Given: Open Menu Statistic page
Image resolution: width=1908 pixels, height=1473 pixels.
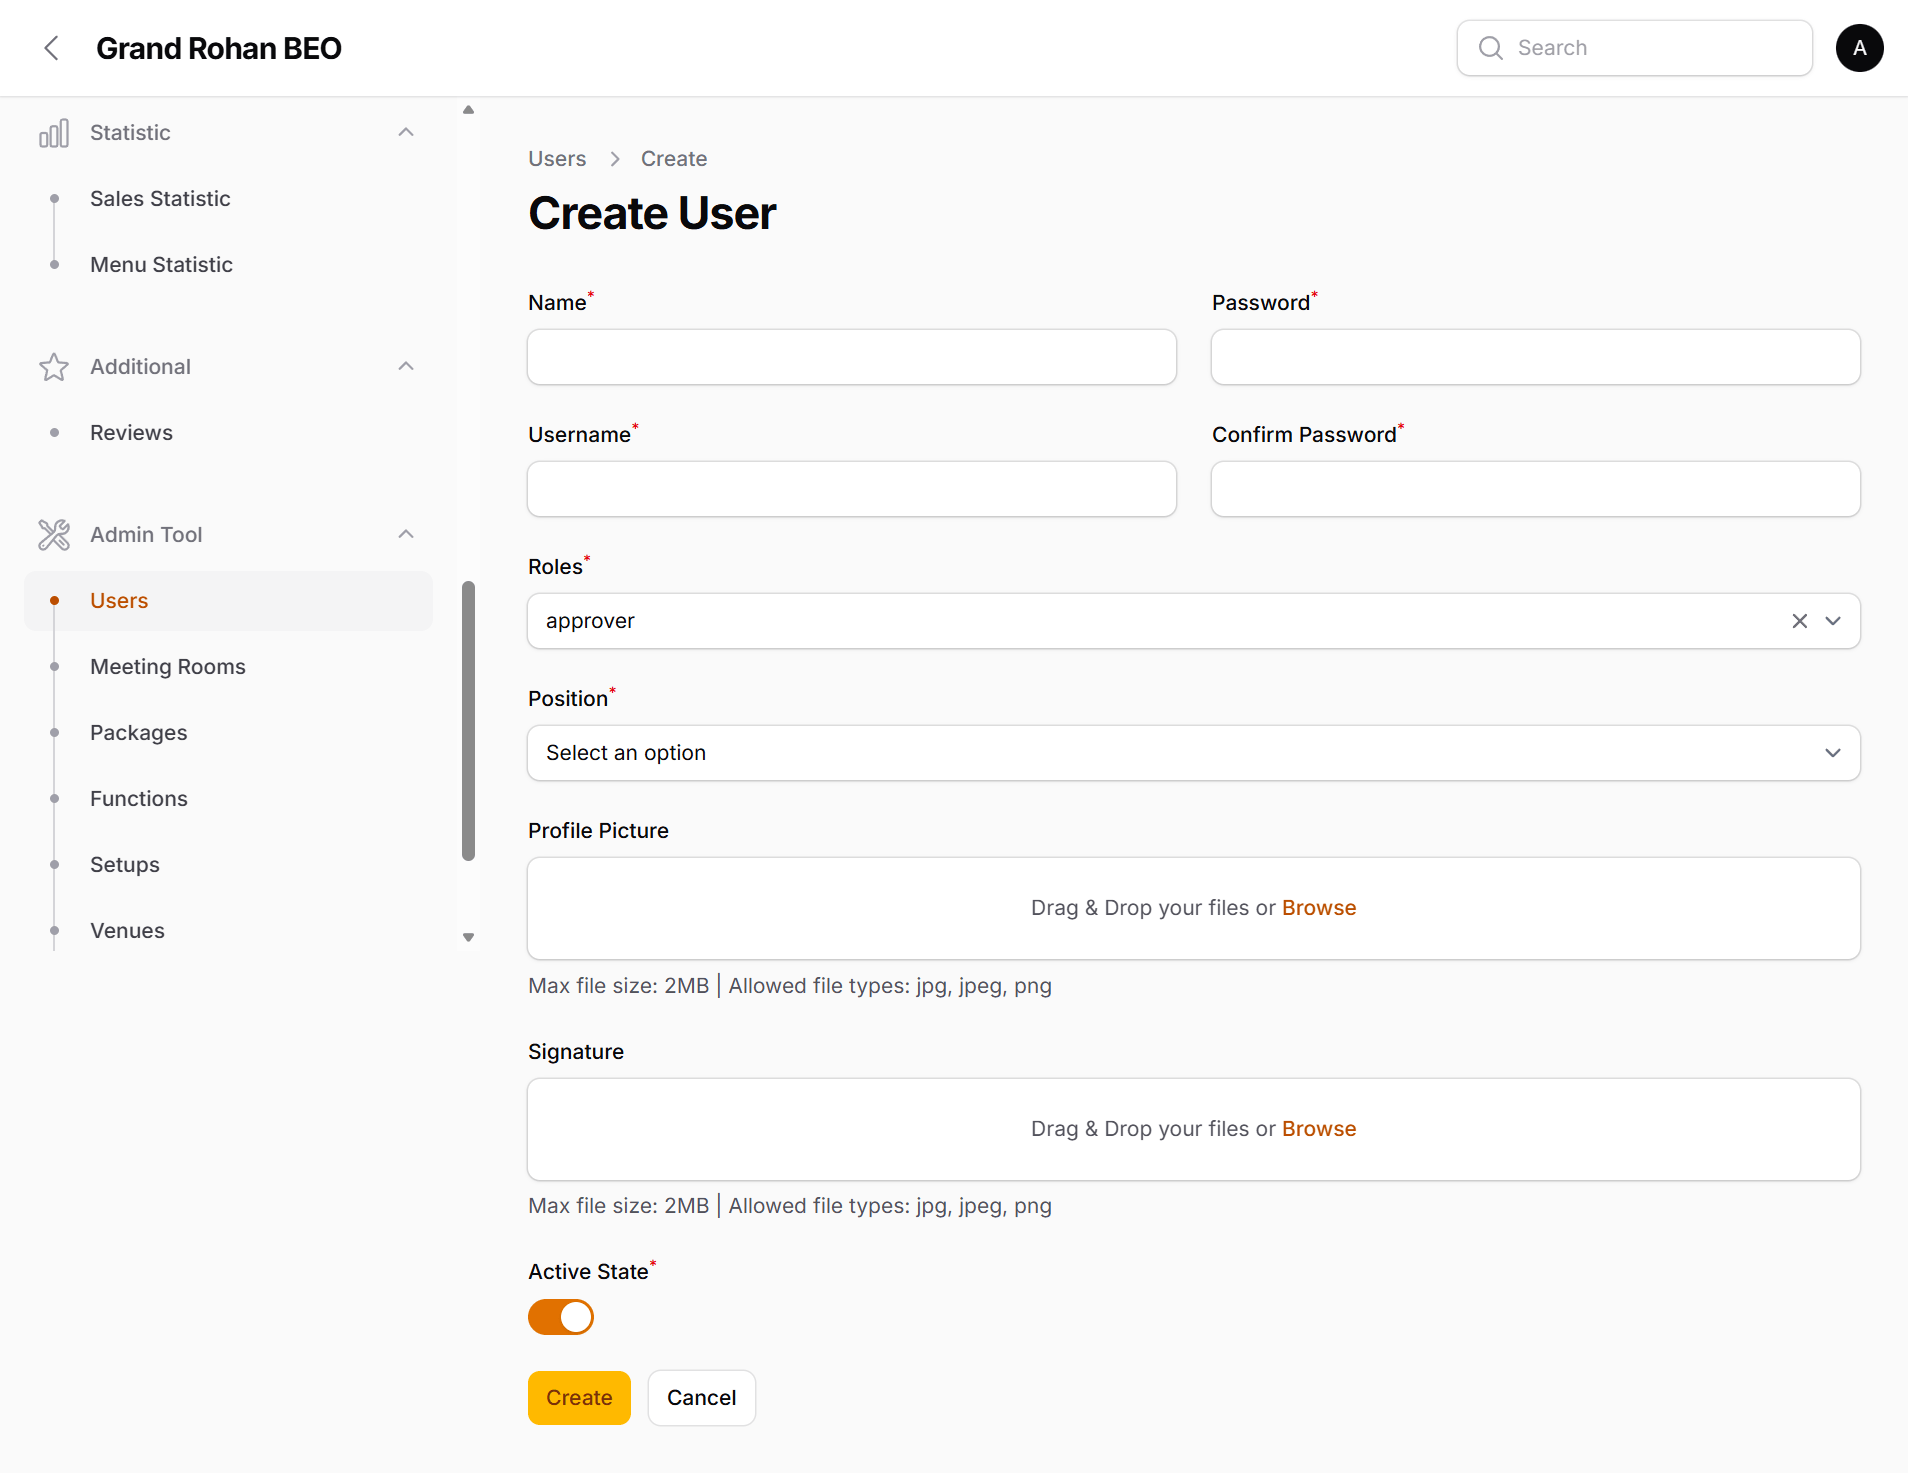Looking at the screenshot, I should click(x=161, y=265).
